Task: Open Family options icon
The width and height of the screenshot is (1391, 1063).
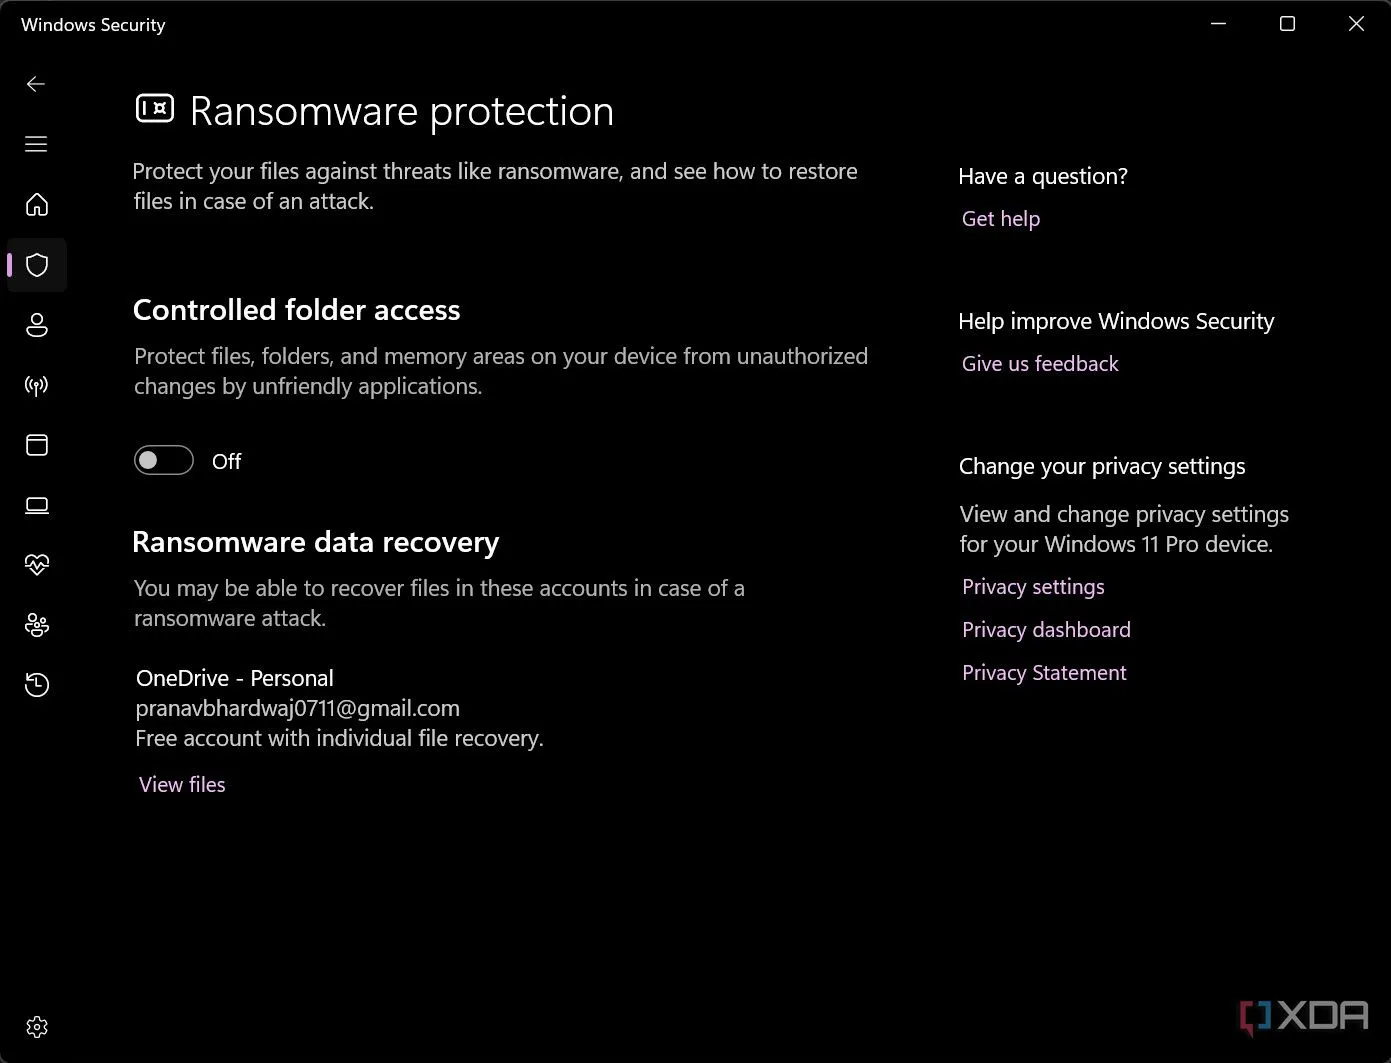Action: (x=37, y=625)
